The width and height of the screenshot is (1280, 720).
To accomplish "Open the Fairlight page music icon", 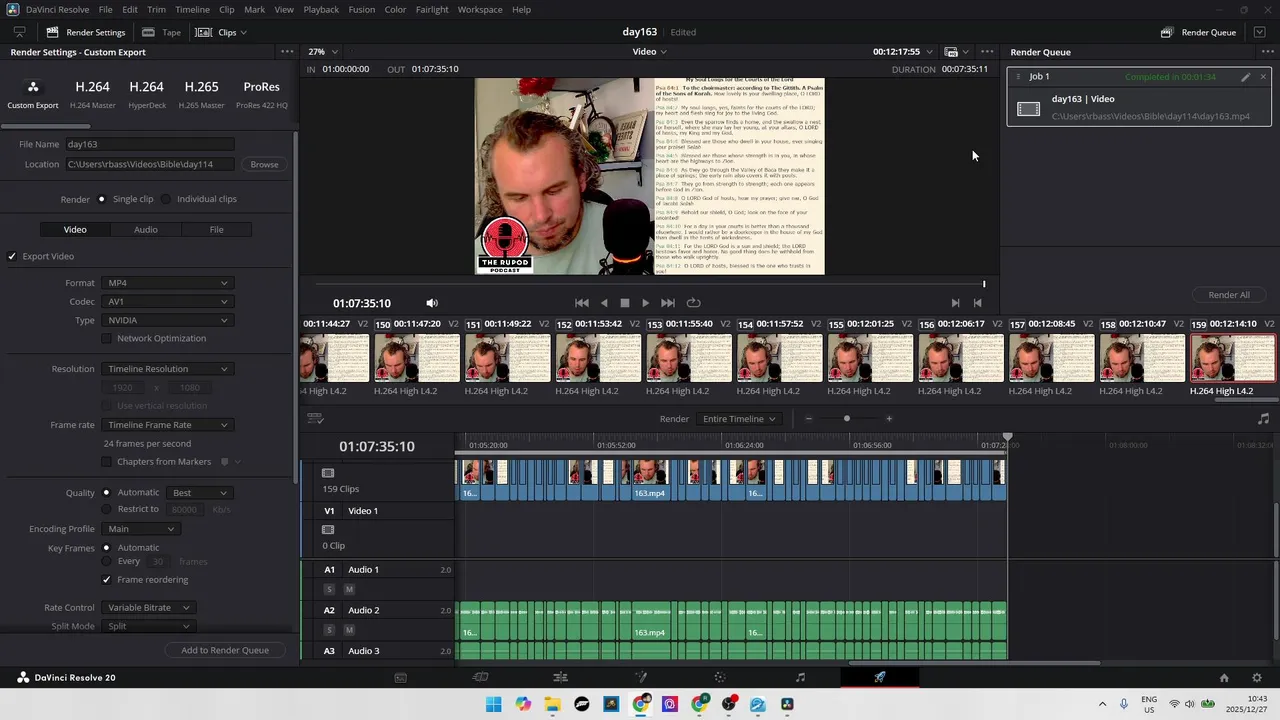I will click(x=800, y=678).
